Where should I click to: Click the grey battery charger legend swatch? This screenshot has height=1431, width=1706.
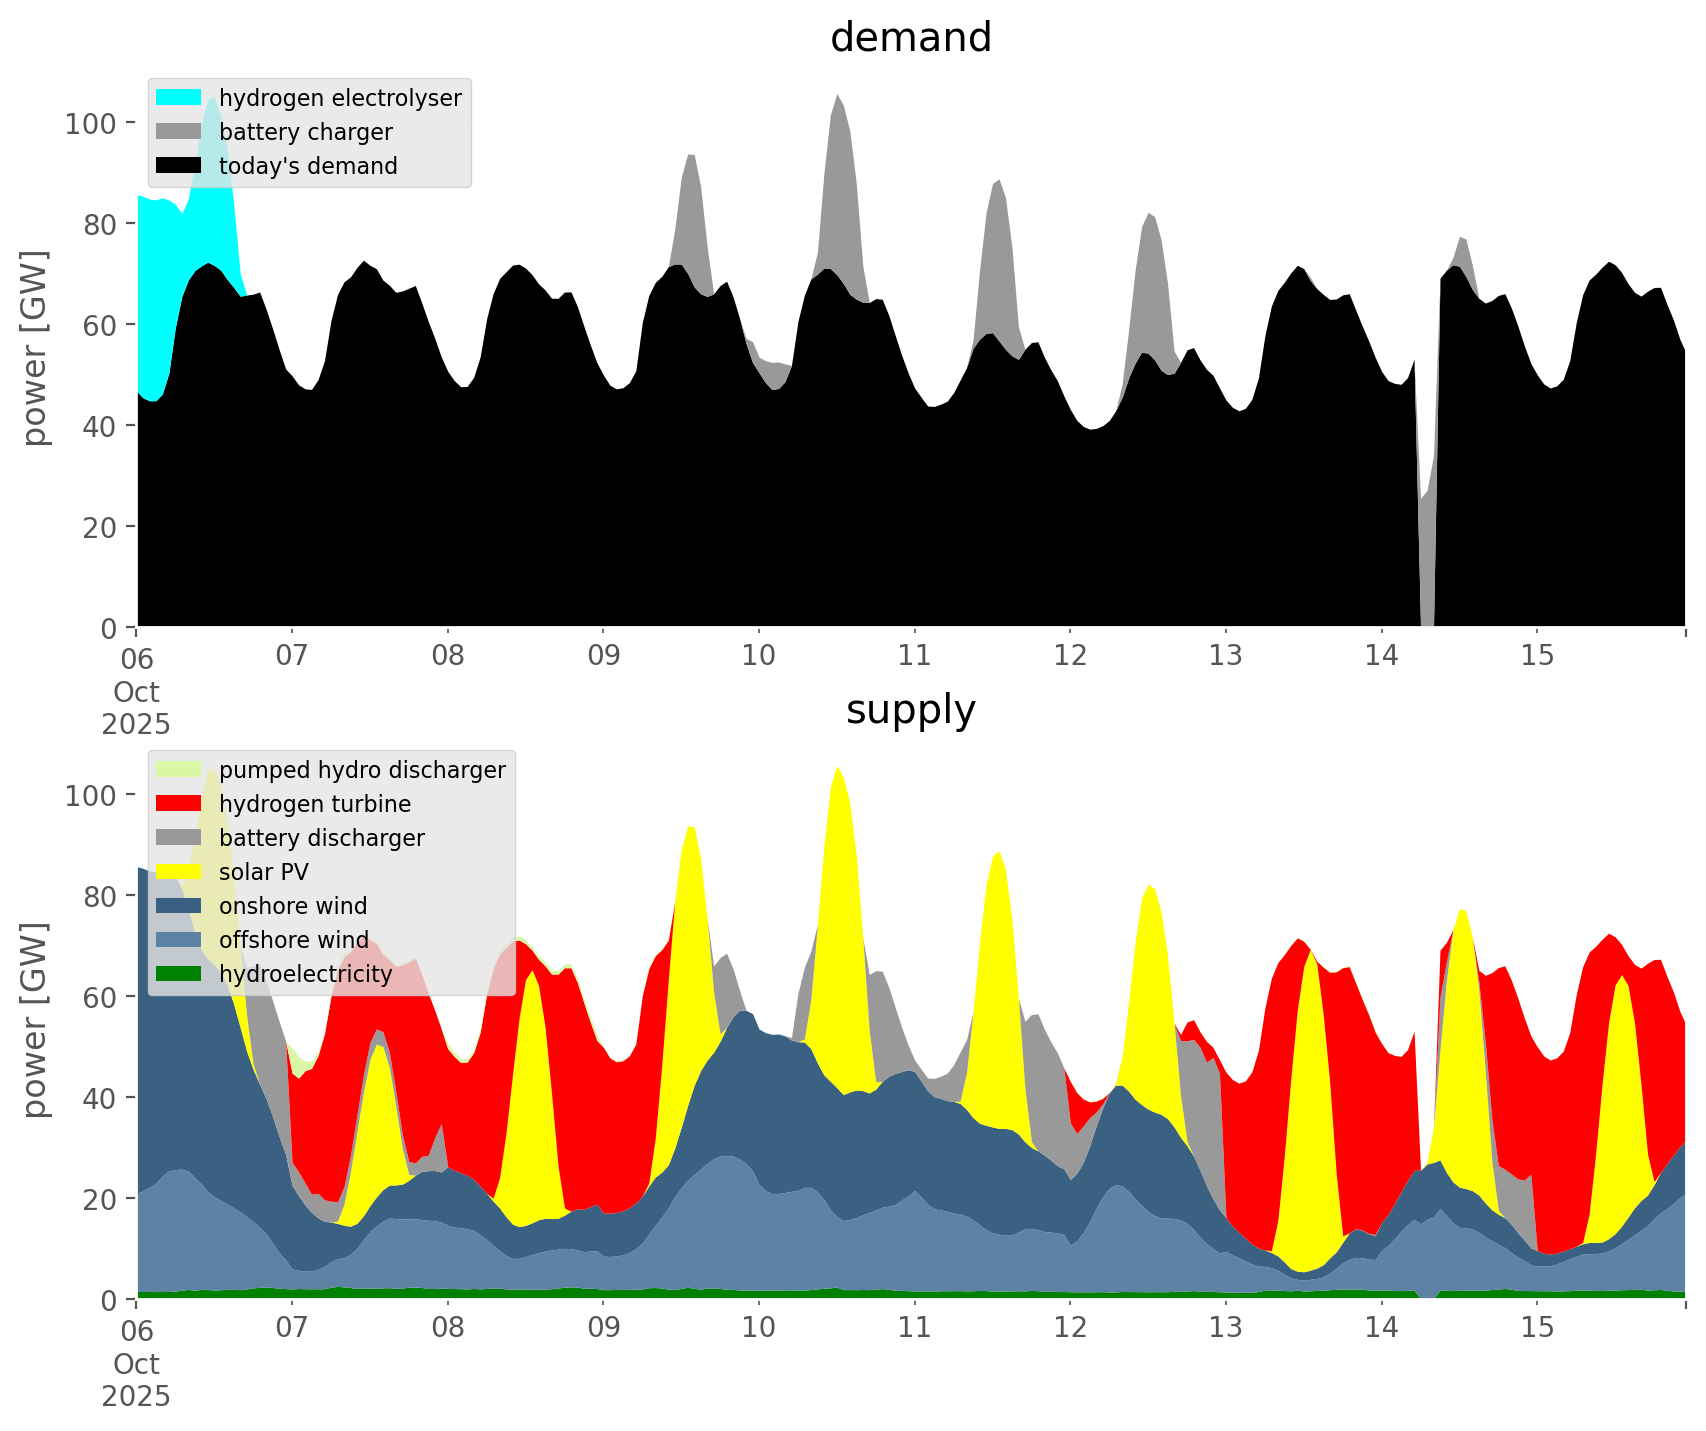tap(179, 132)
